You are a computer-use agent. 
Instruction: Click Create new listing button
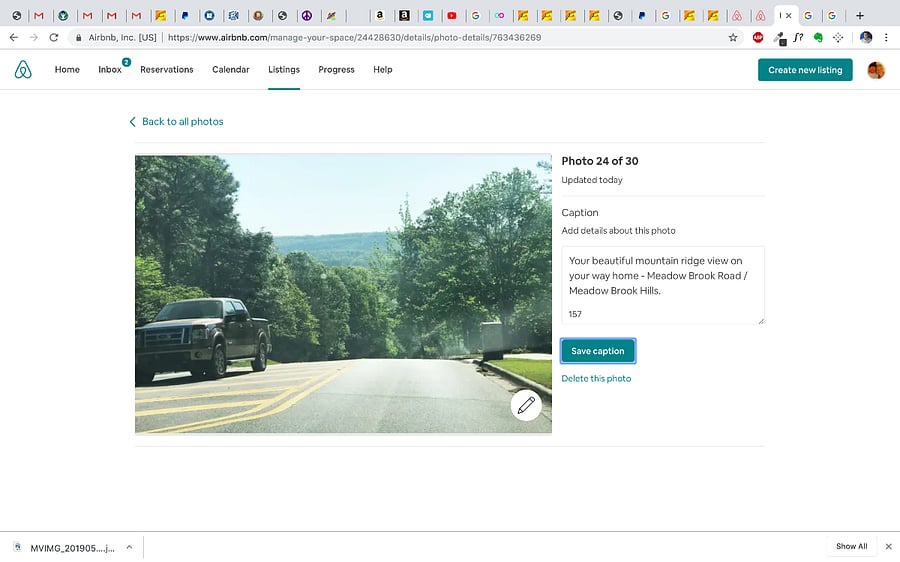805,70
